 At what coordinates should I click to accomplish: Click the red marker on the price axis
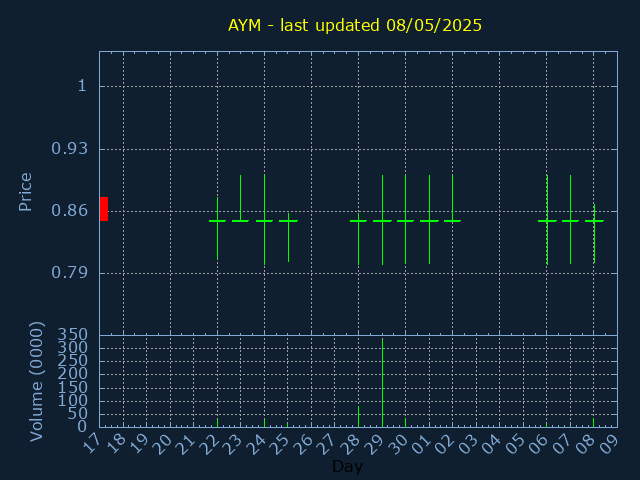104,209
